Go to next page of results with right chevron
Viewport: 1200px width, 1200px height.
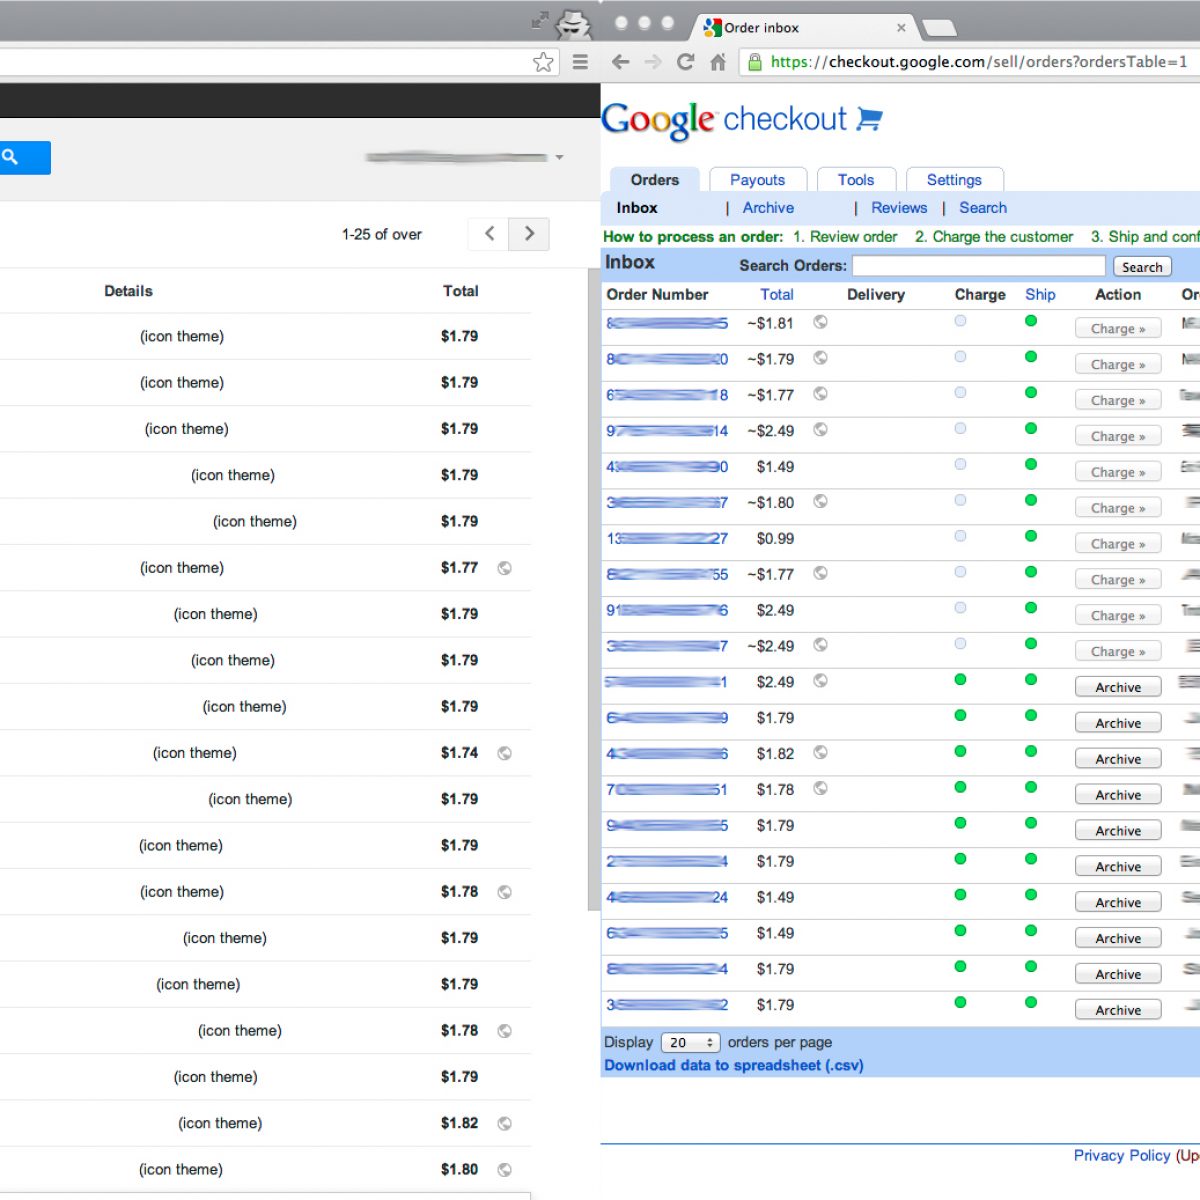tap(529, 234)
